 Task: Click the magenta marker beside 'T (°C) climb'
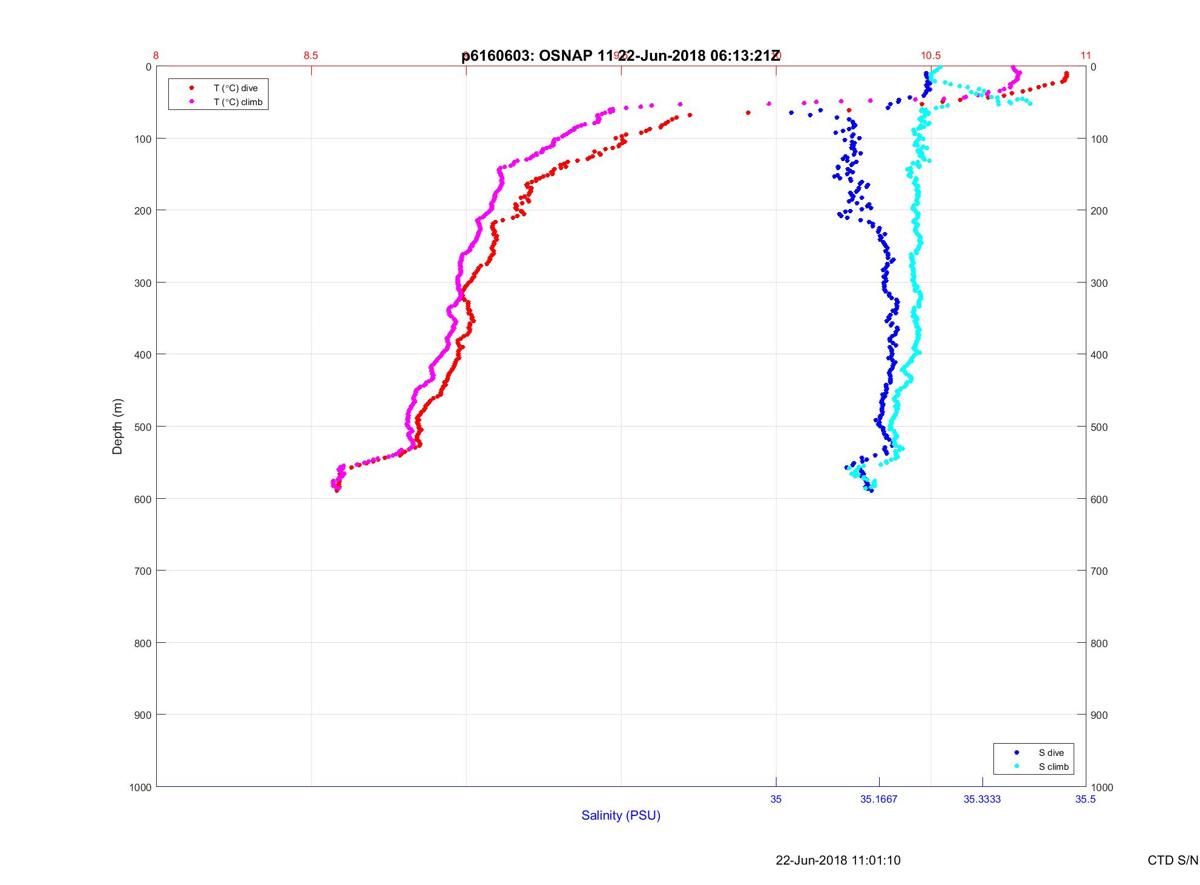191,102
